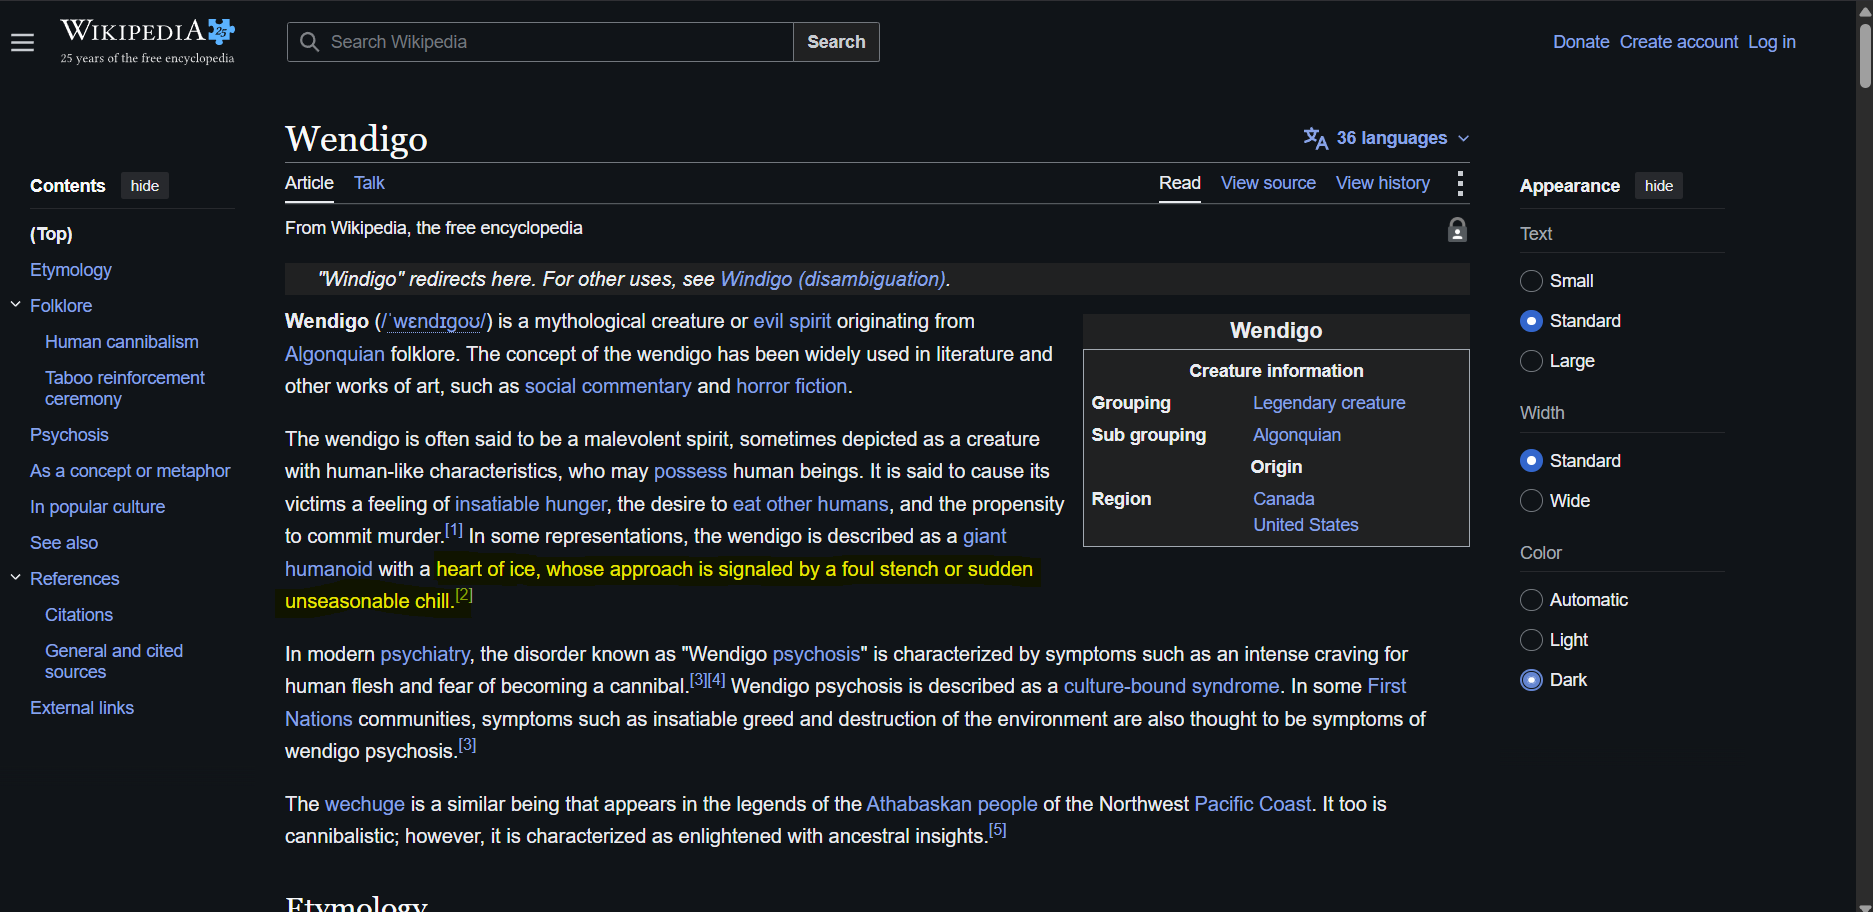Open the Athabaskan people link
The width and height of the screenshot is (1873, 912).
click(x=952, y=804)
